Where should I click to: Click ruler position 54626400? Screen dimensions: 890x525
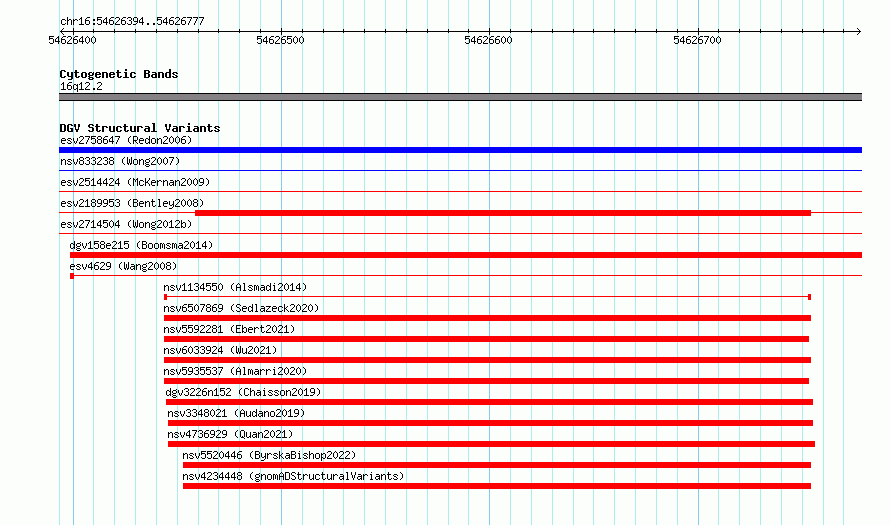[73, 40]
